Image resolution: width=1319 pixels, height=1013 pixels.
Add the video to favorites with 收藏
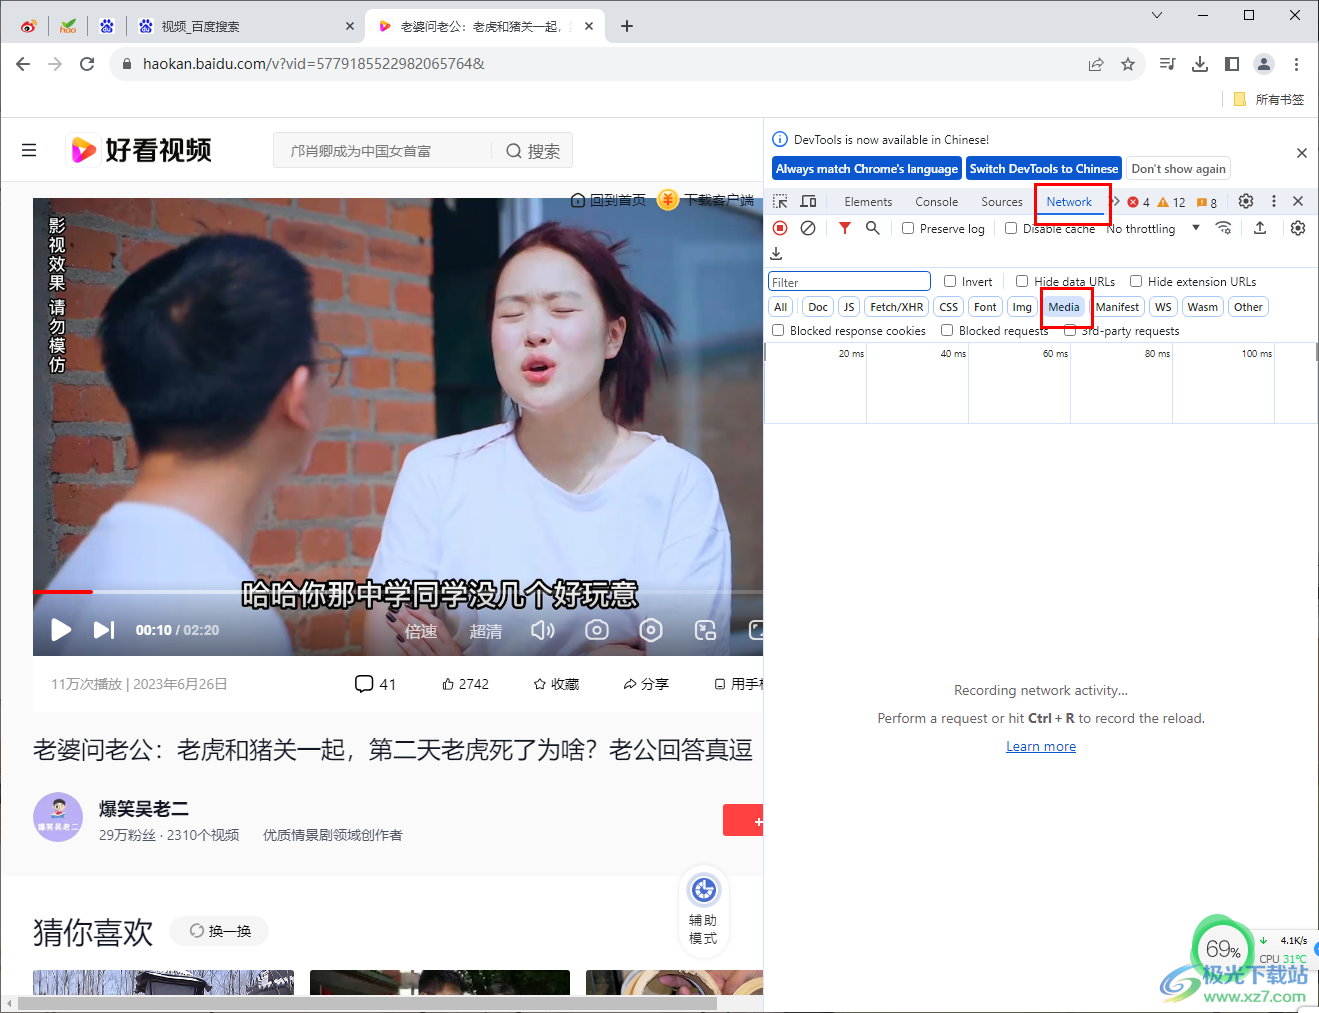(556, 684)
